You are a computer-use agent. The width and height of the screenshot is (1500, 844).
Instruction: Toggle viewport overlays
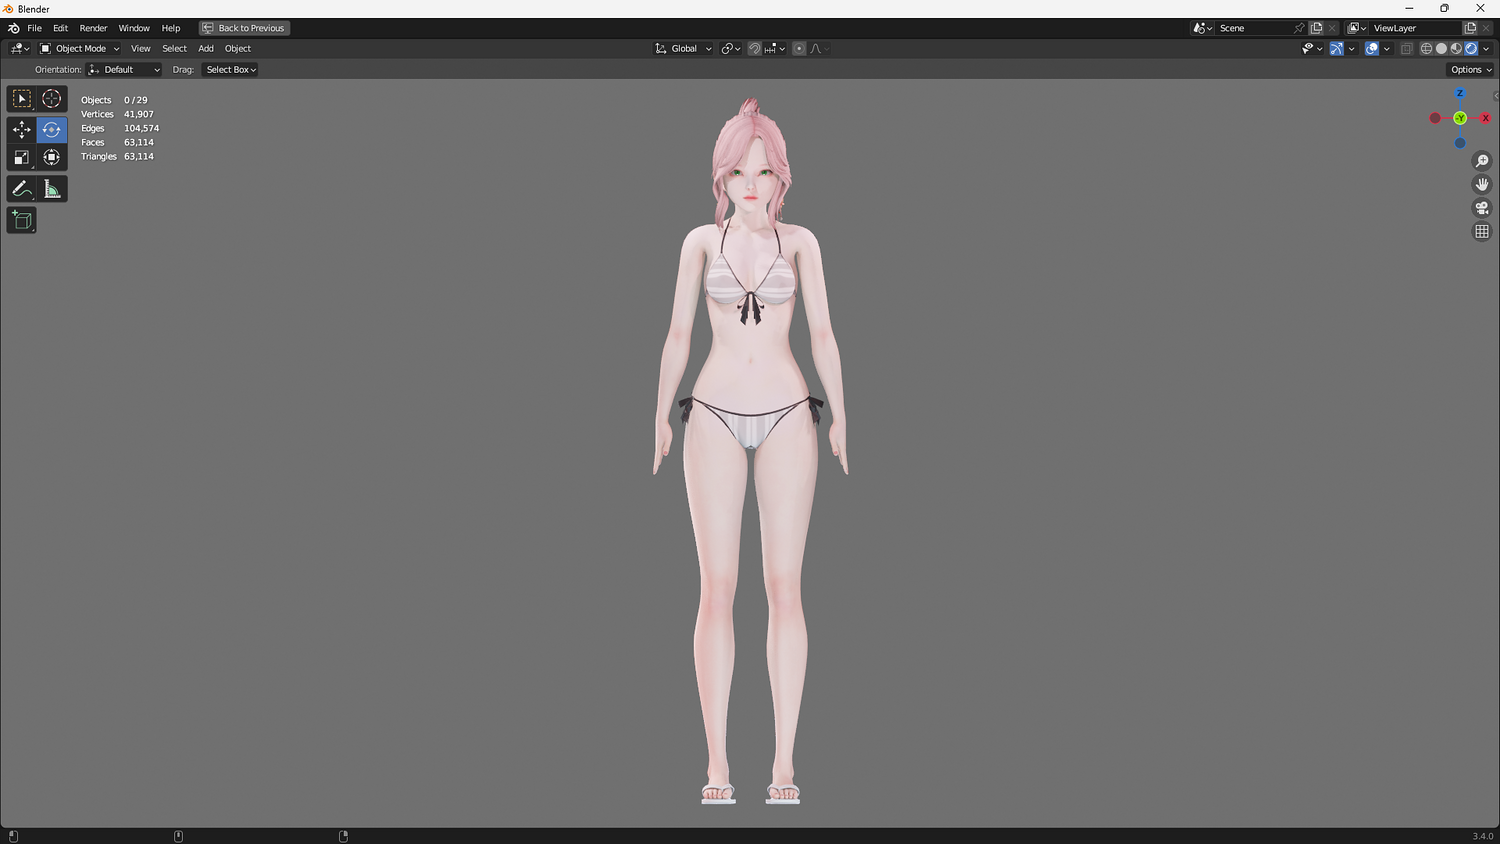tap(1372, 48)
